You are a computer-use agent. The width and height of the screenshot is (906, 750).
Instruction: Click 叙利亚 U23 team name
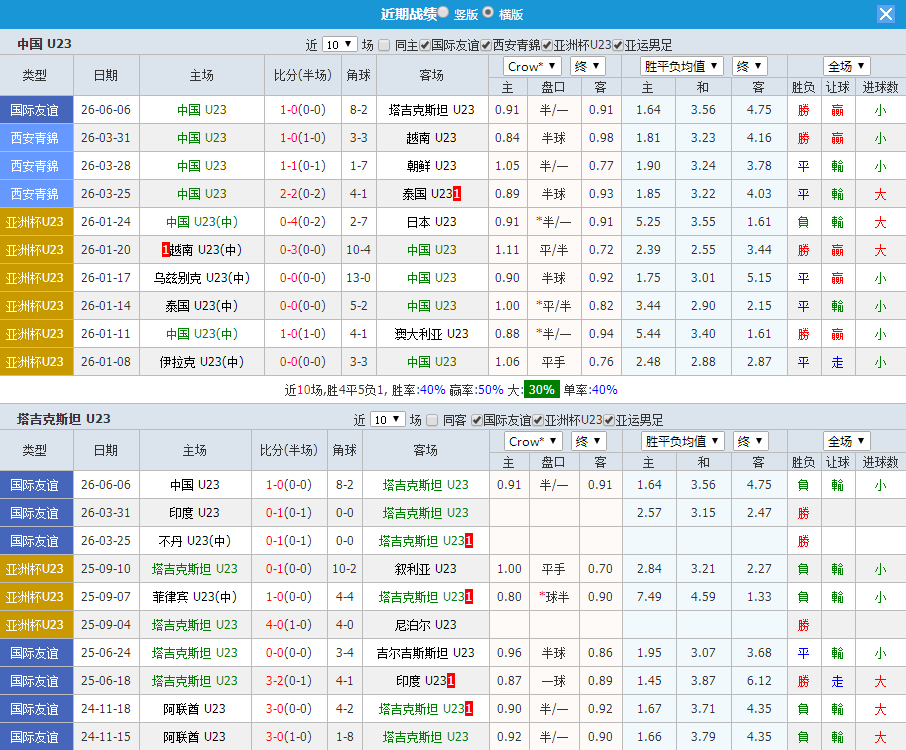coord(426,569)
